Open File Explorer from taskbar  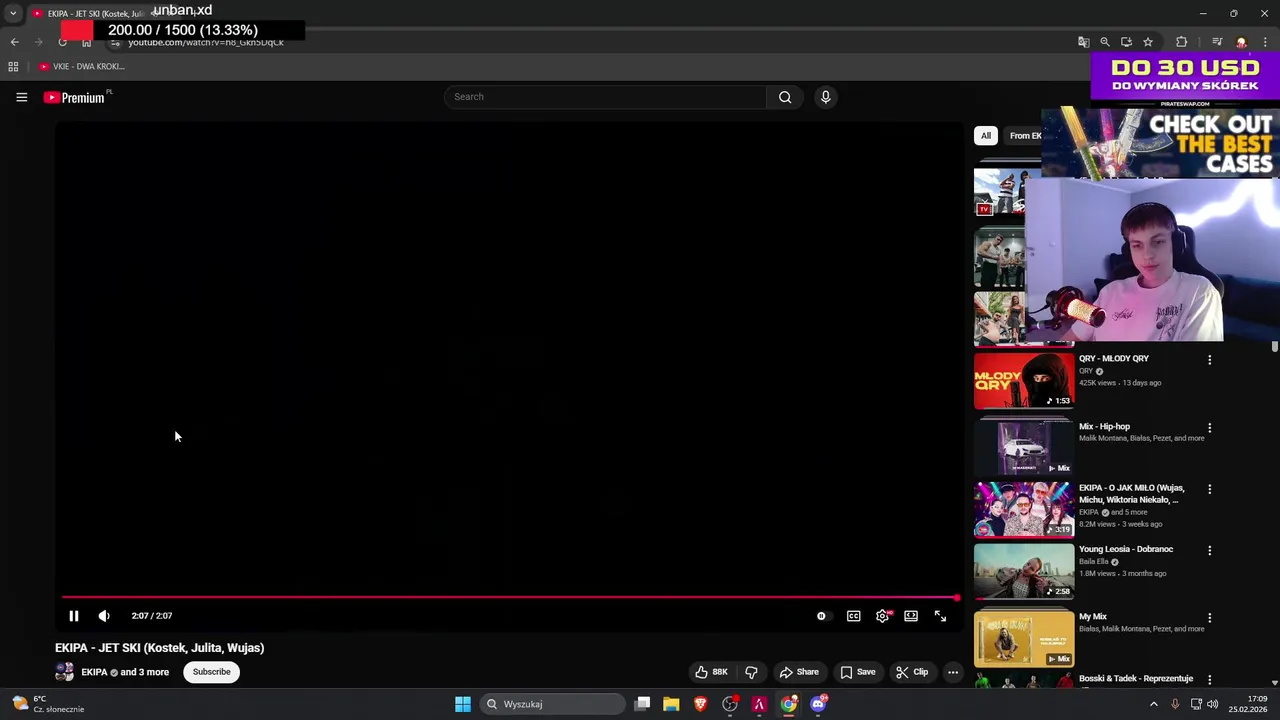tap(671, 704)
